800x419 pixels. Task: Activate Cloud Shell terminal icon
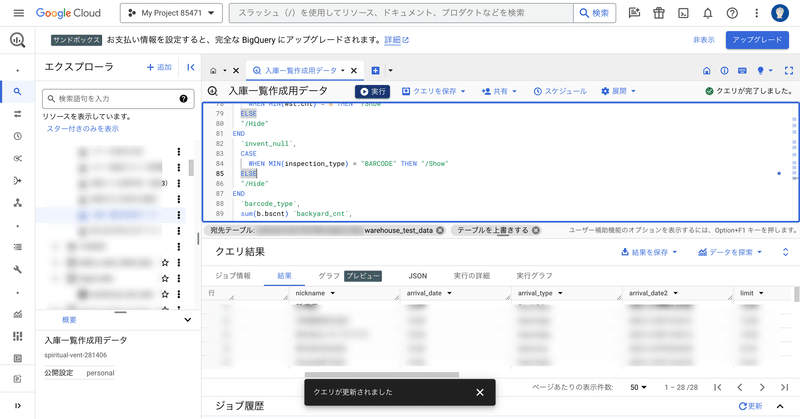683,13
